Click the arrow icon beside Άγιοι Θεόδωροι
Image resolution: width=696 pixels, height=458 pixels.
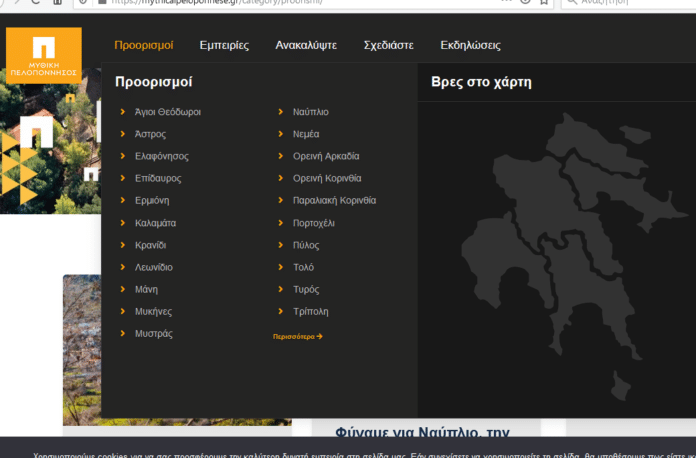pos(122,112)
